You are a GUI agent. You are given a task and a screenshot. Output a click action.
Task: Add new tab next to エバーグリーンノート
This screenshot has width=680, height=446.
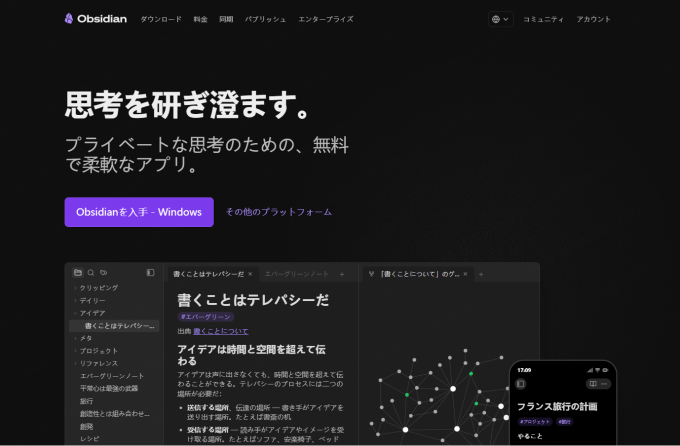[x=342, y=274]
